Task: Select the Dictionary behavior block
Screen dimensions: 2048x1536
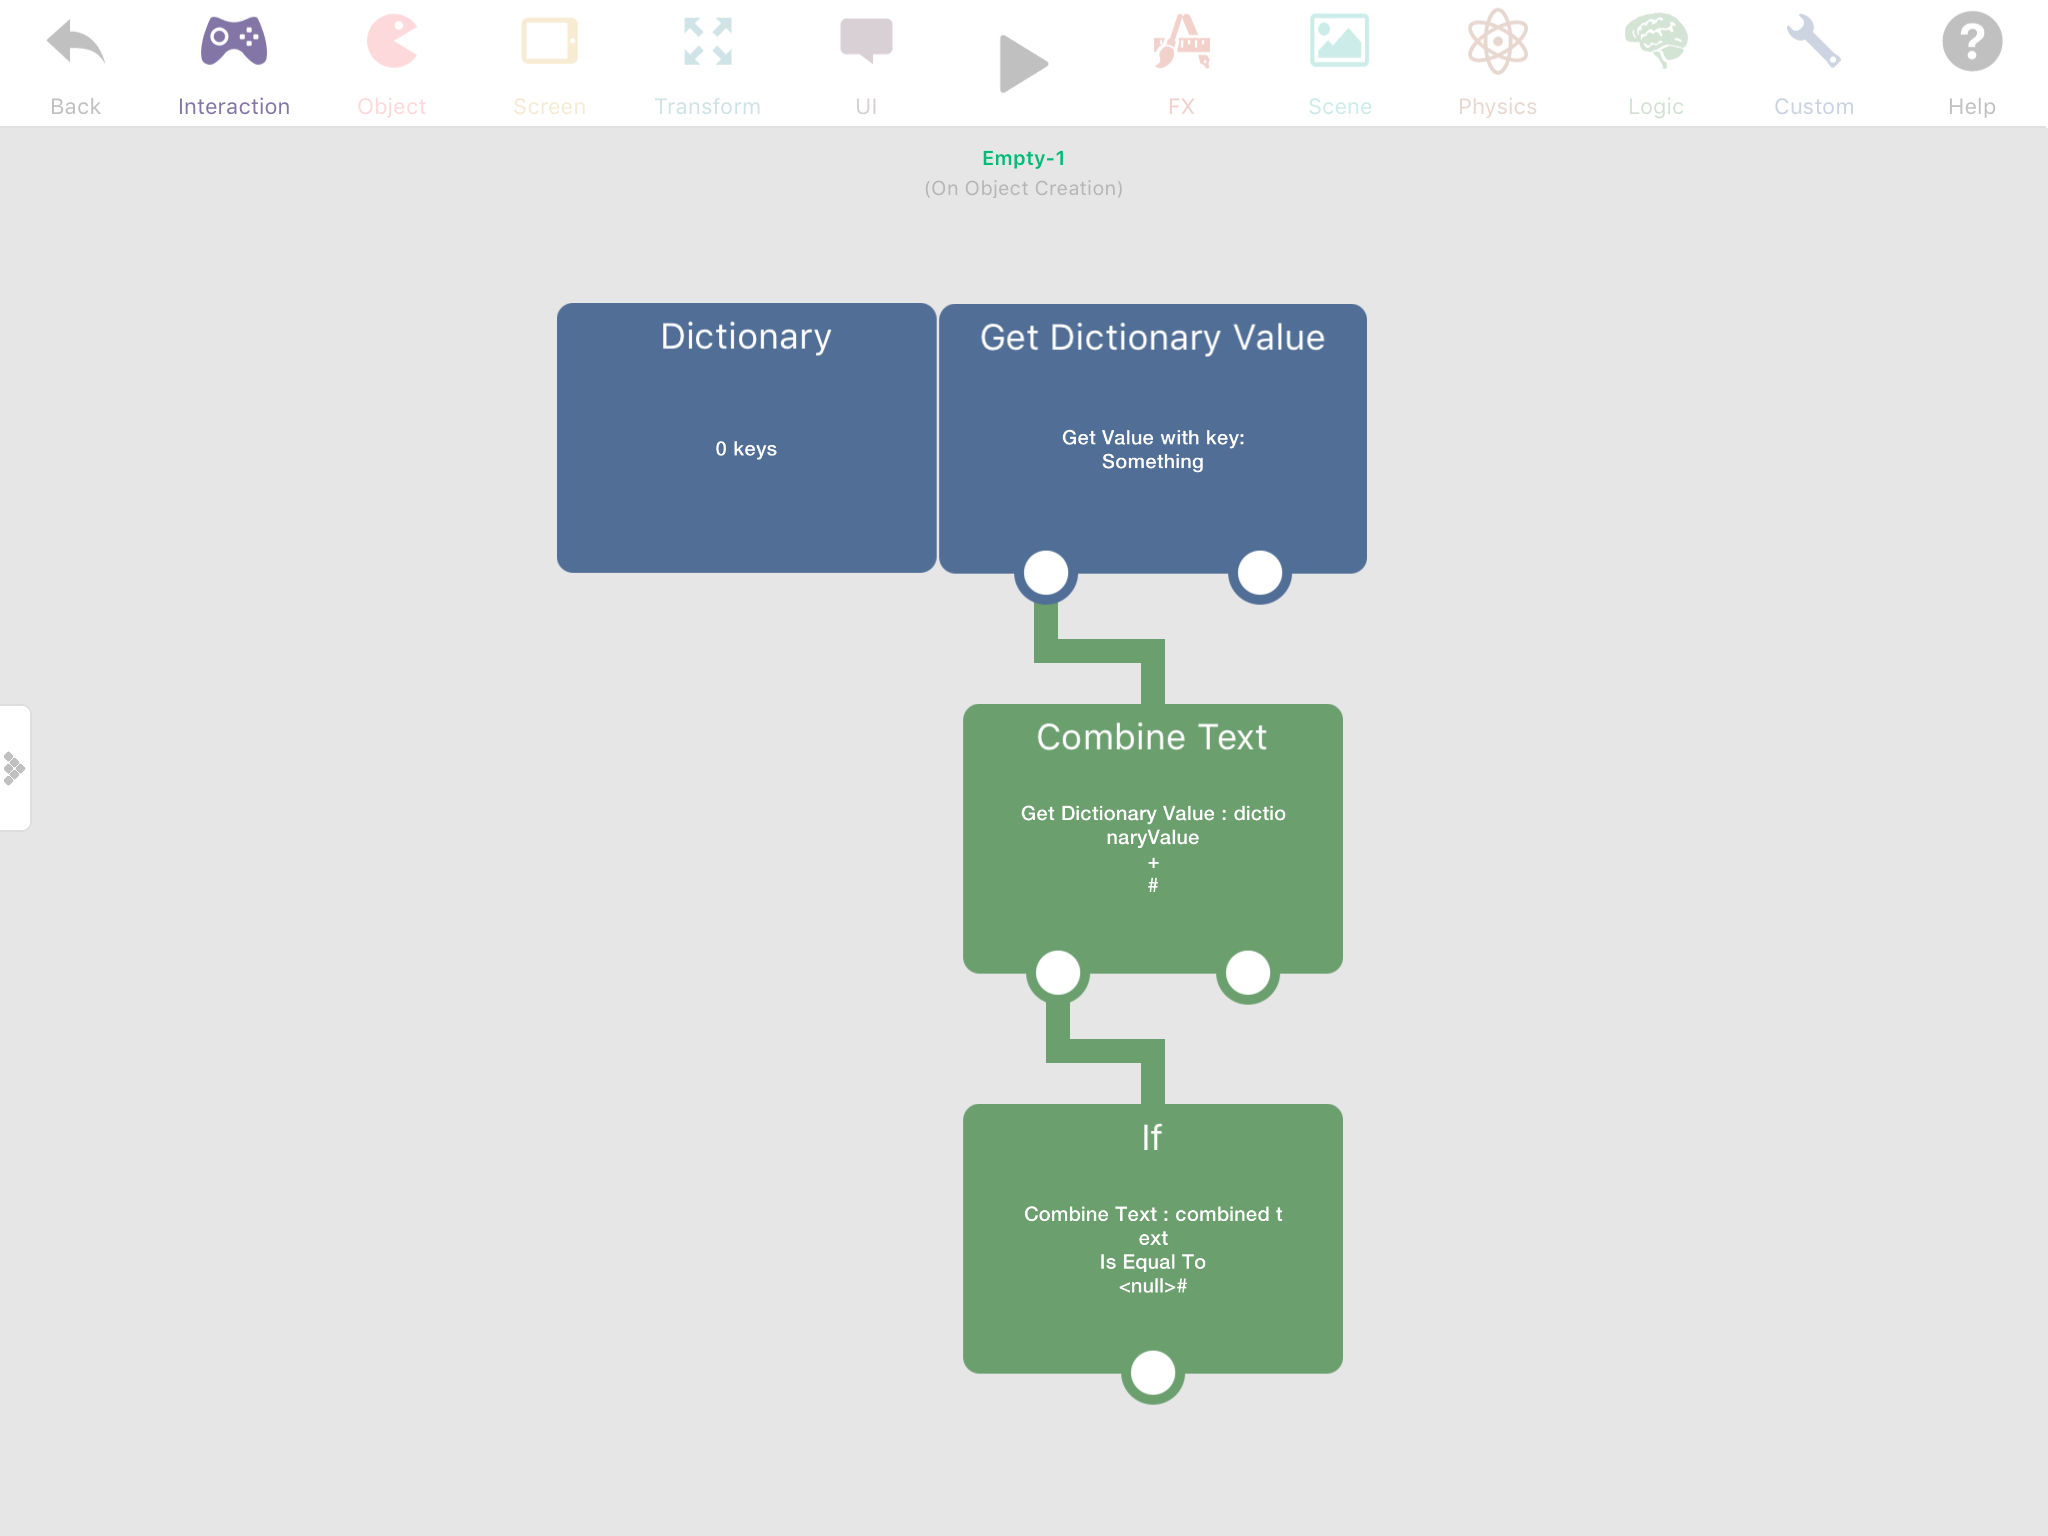Action: 746,438
